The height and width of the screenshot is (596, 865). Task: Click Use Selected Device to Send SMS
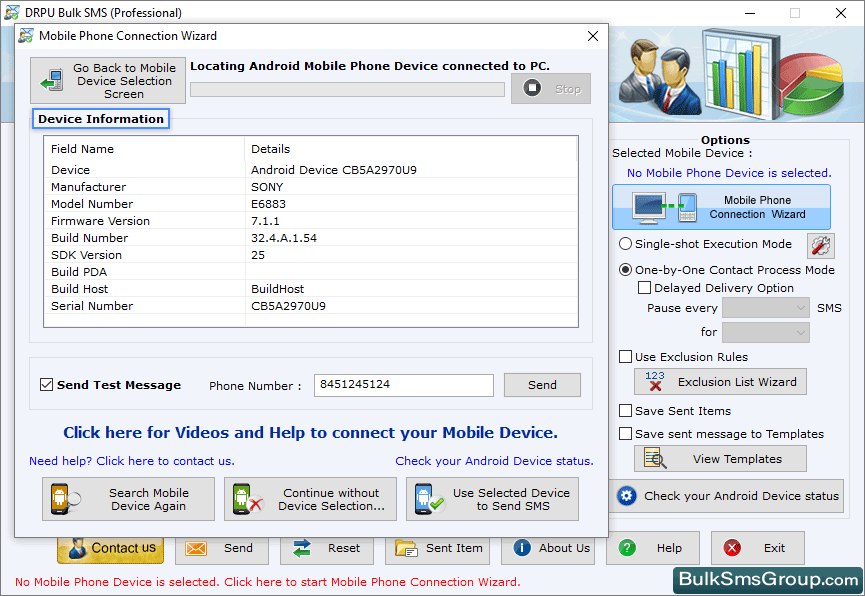click(492, 499)
